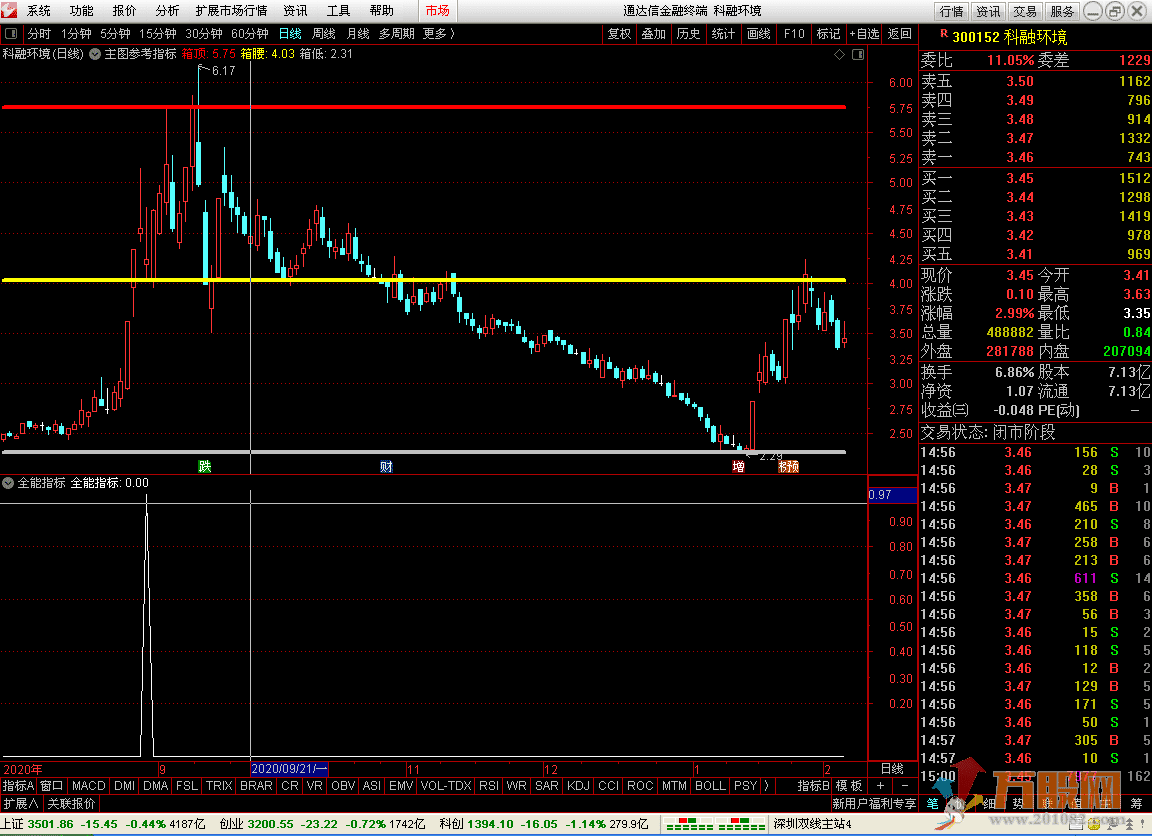Toggle the right info panel icon
The width and height of the screenshot is (1152, 836).
coord(857,54)
